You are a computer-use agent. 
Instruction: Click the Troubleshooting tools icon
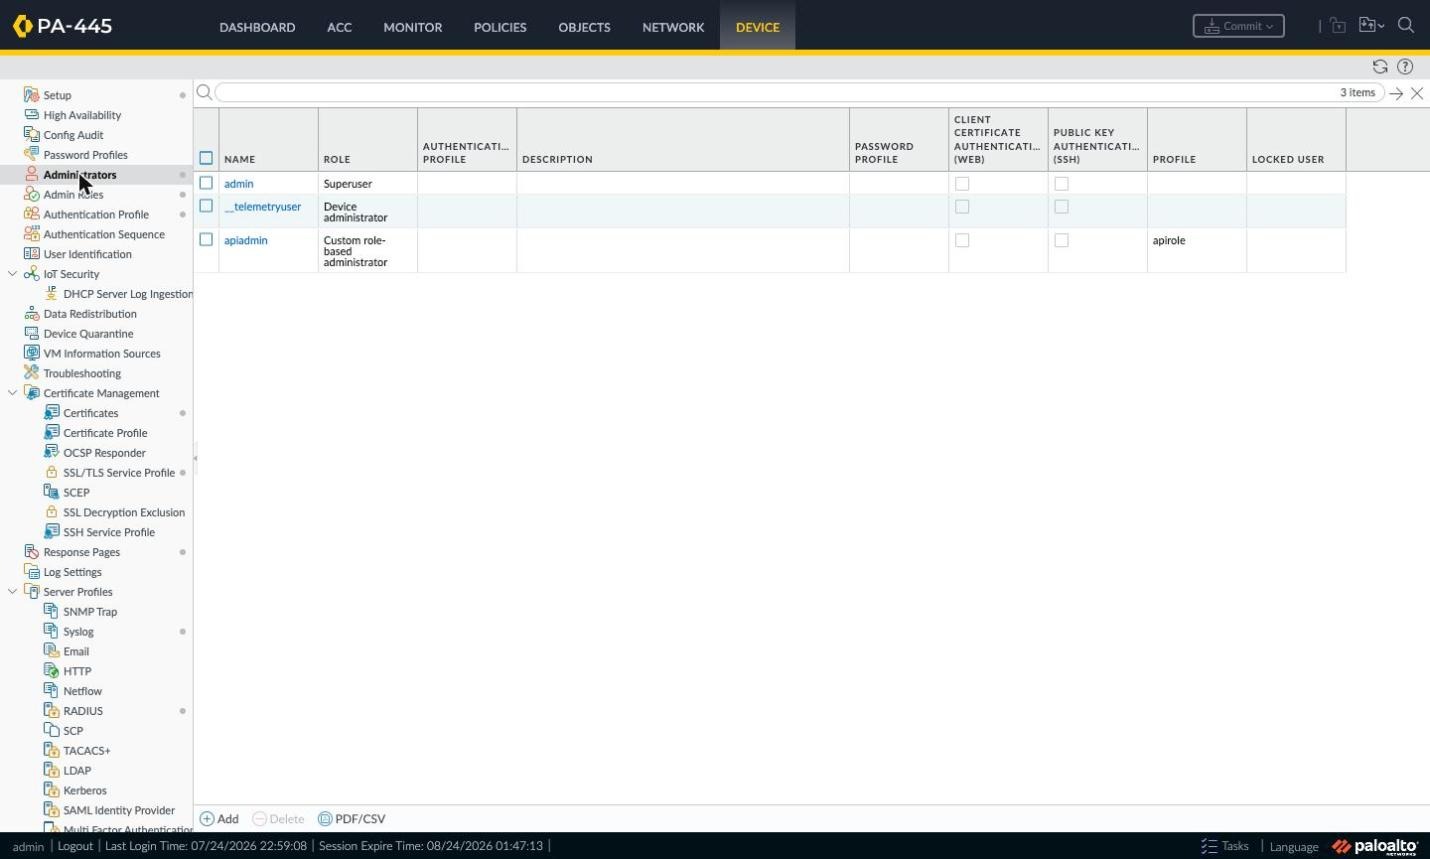31,373
